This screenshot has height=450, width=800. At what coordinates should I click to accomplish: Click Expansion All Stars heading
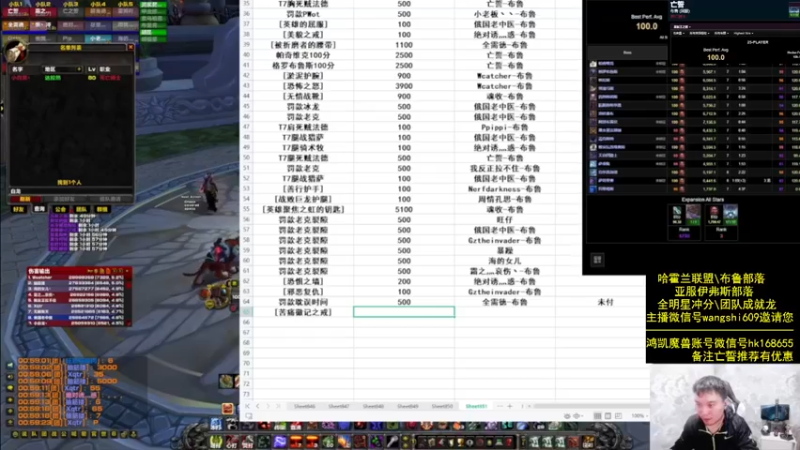coord(703,199)
